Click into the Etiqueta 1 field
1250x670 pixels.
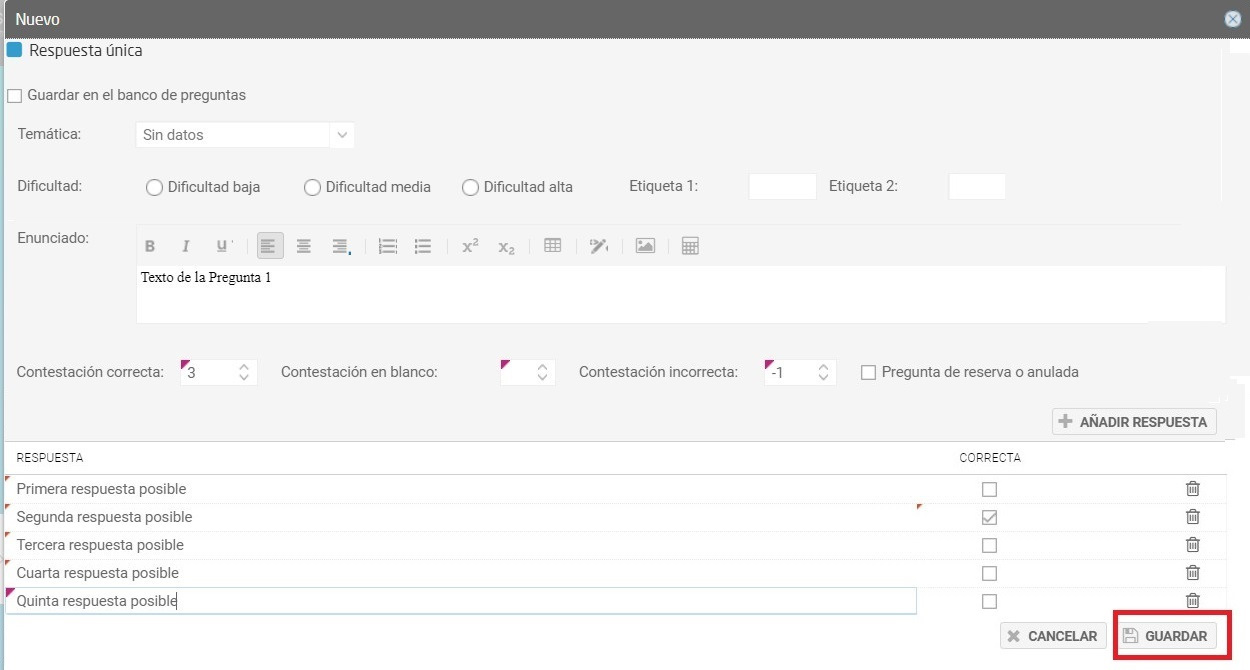click(782, 187)
